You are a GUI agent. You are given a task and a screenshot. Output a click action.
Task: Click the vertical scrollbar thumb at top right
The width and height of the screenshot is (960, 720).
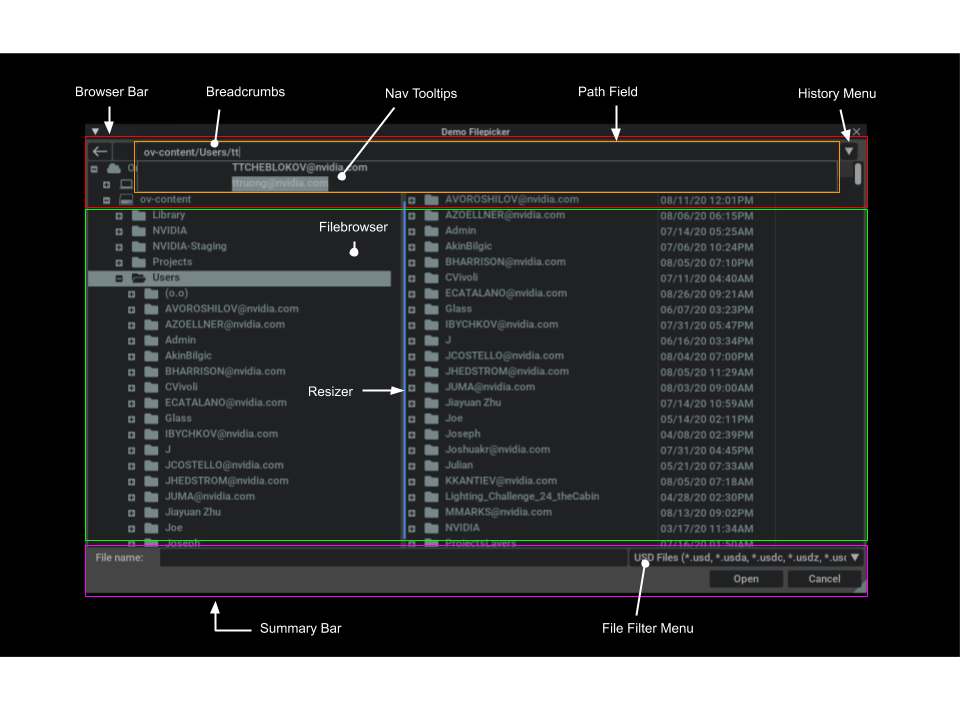[858, 172]
